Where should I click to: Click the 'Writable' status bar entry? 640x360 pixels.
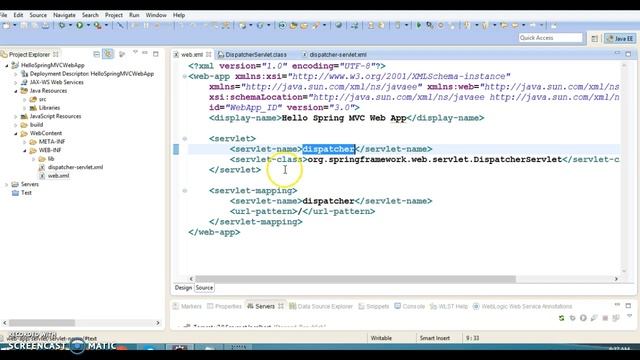pos(381,338)
